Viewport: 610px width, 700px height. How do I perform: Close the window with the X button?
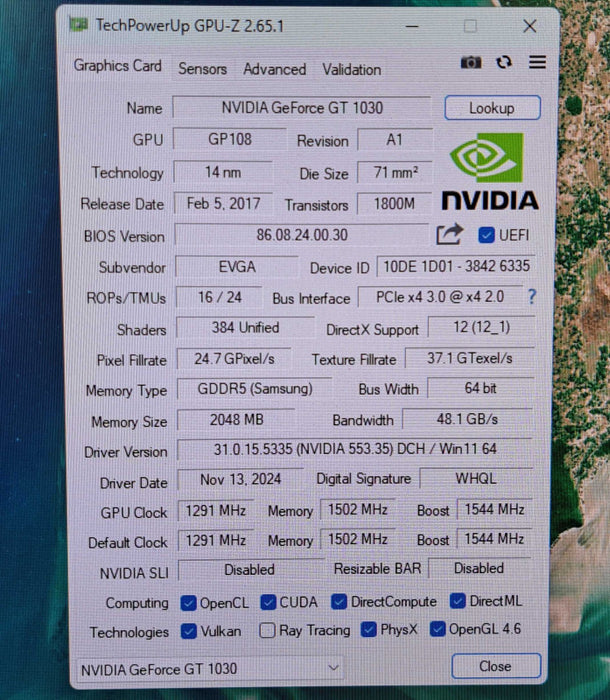click(530, 26)
